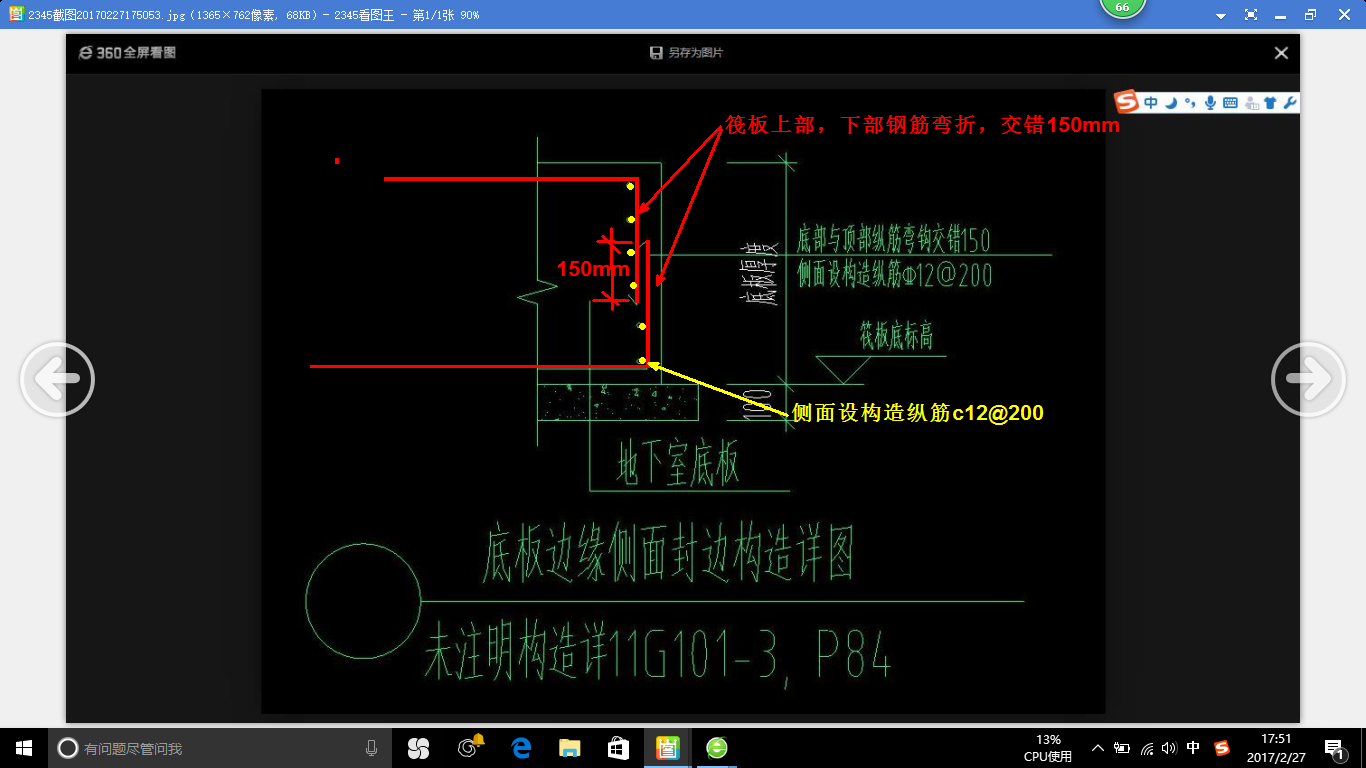This screenshot has width=1366, height=768.
Task: Click the green 66 acceleration ball
Action: (1122, 8)
